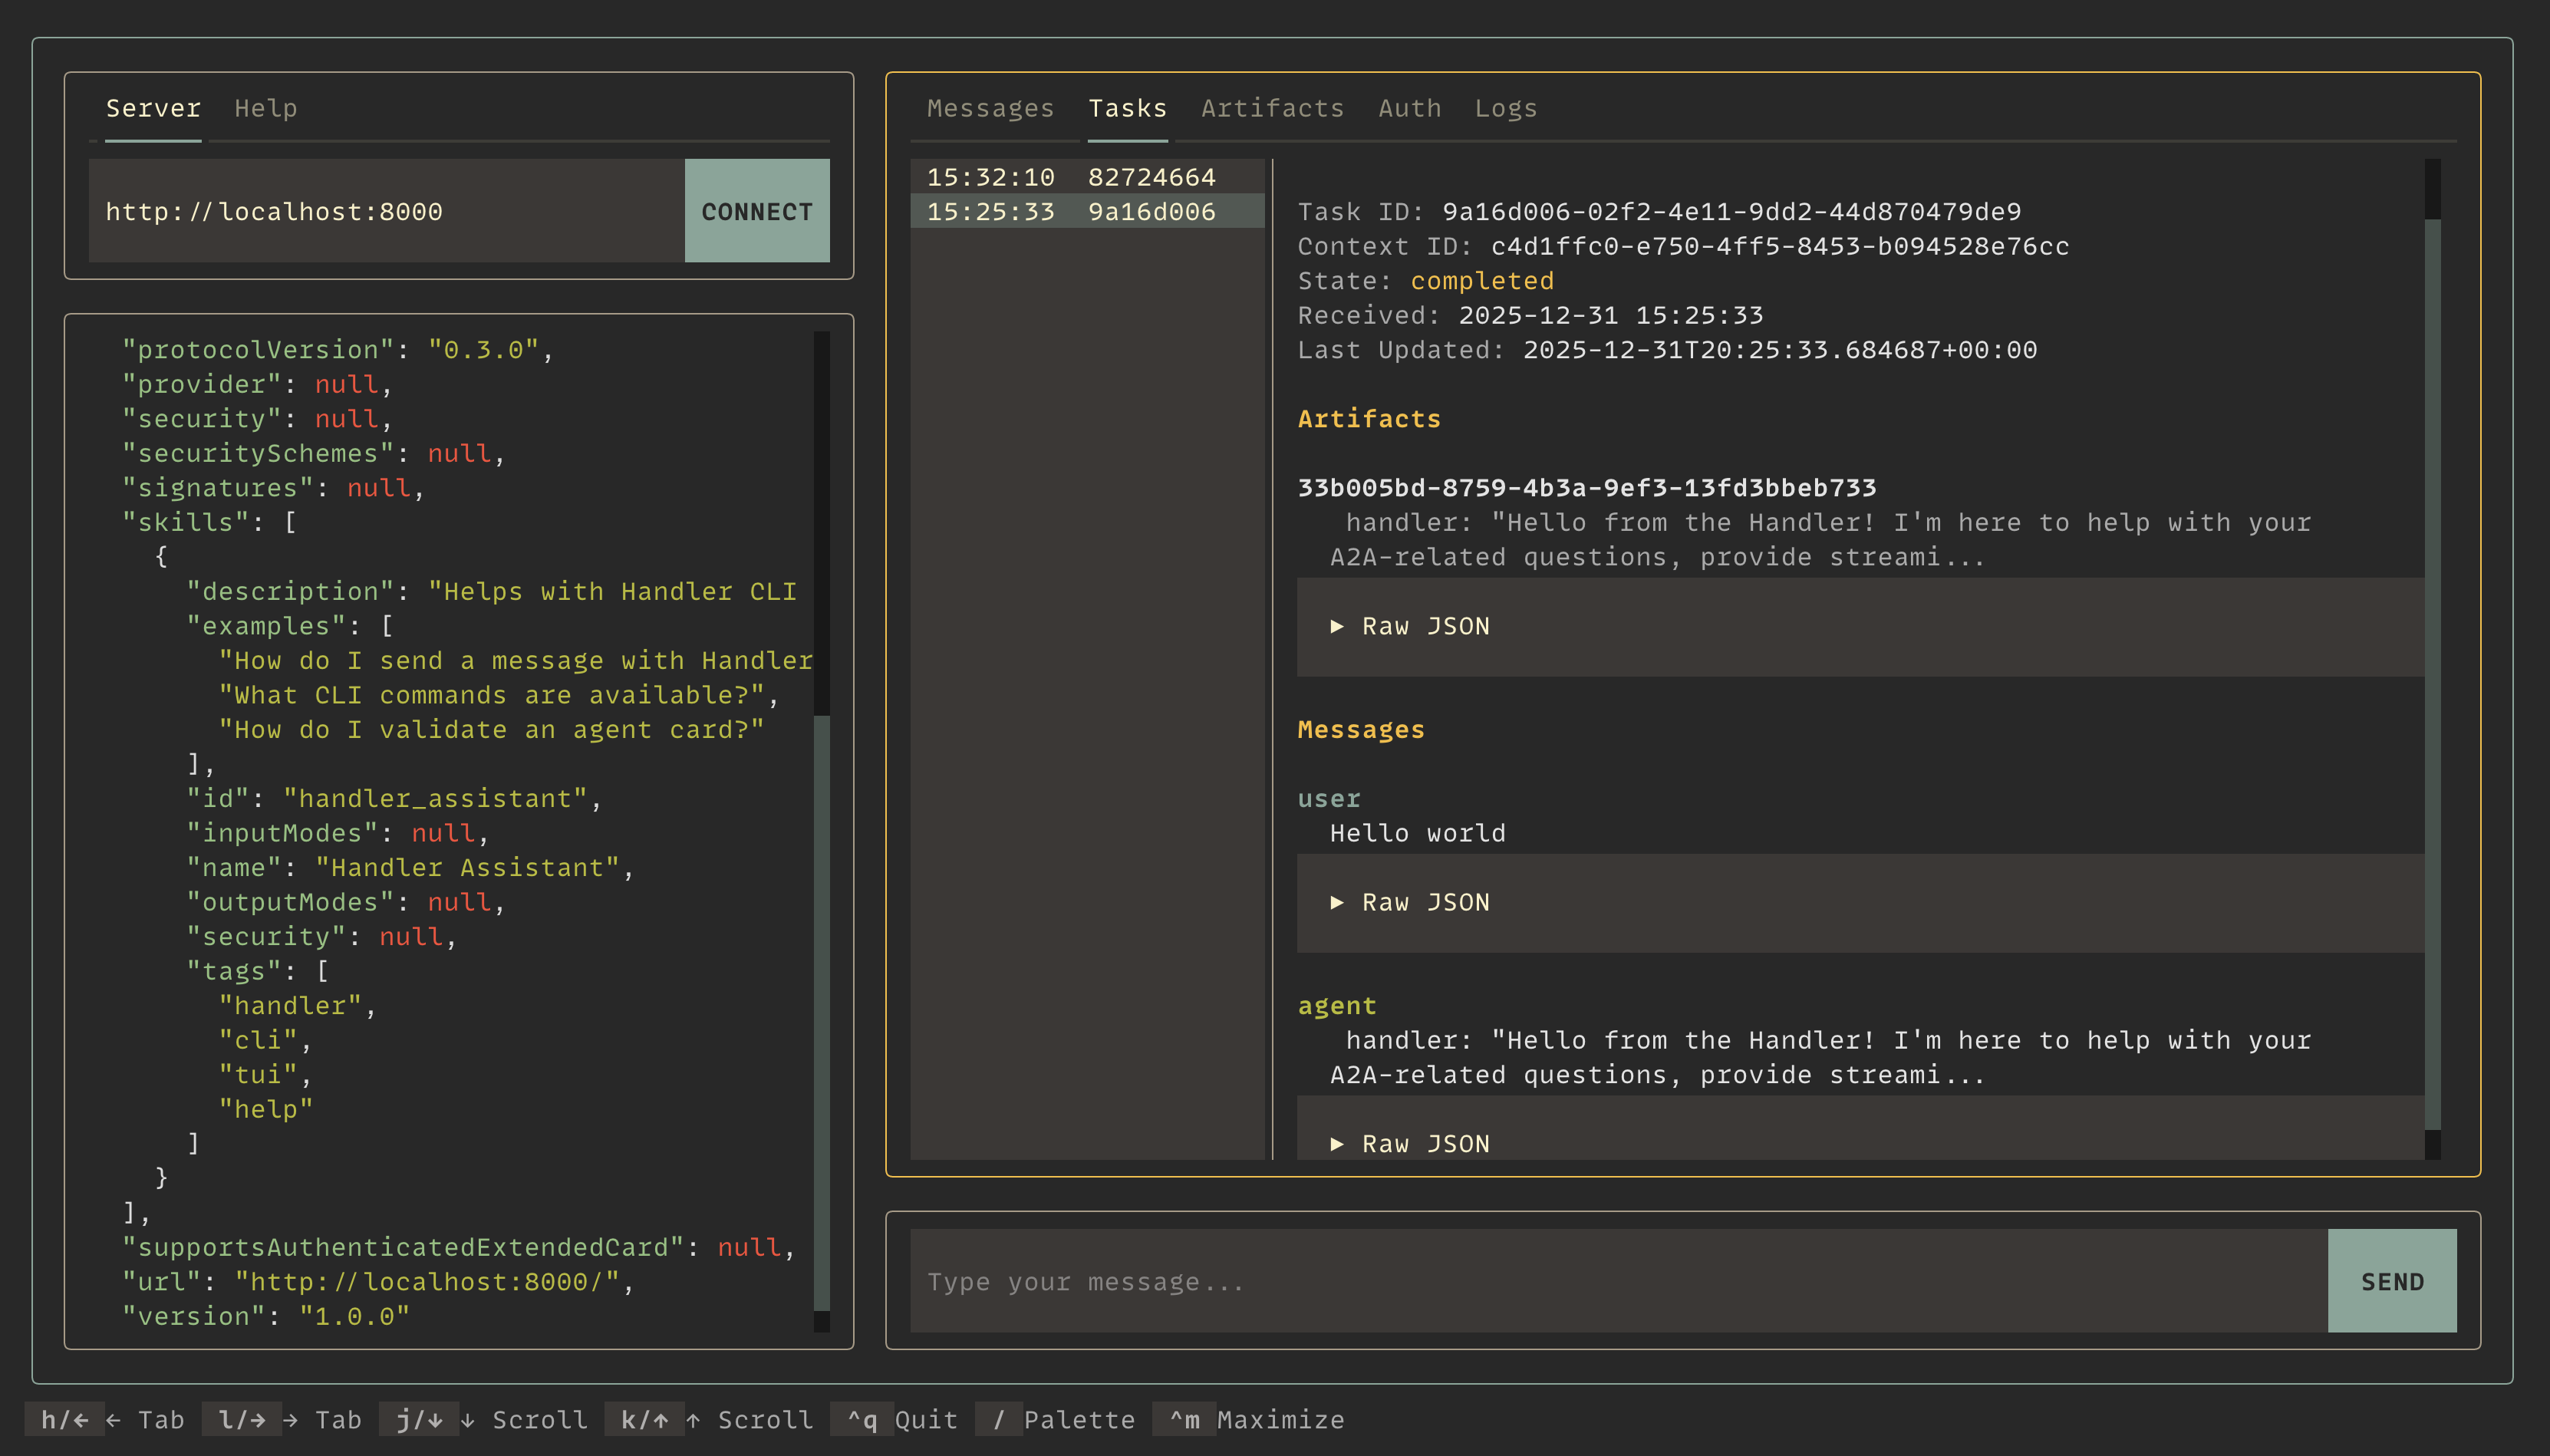Select task 82724664 from the task list

1089,176
